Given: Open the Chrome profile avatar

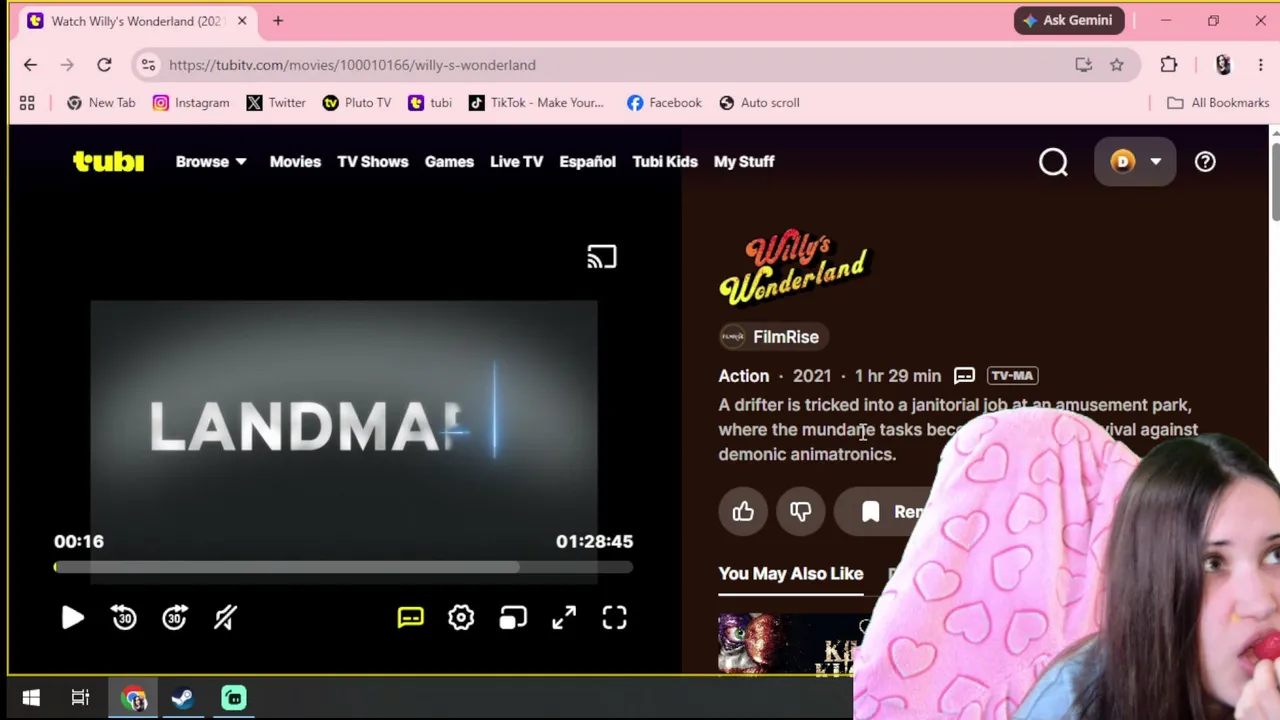Looking at the screenshot, I should click(x=1223, y=65).
